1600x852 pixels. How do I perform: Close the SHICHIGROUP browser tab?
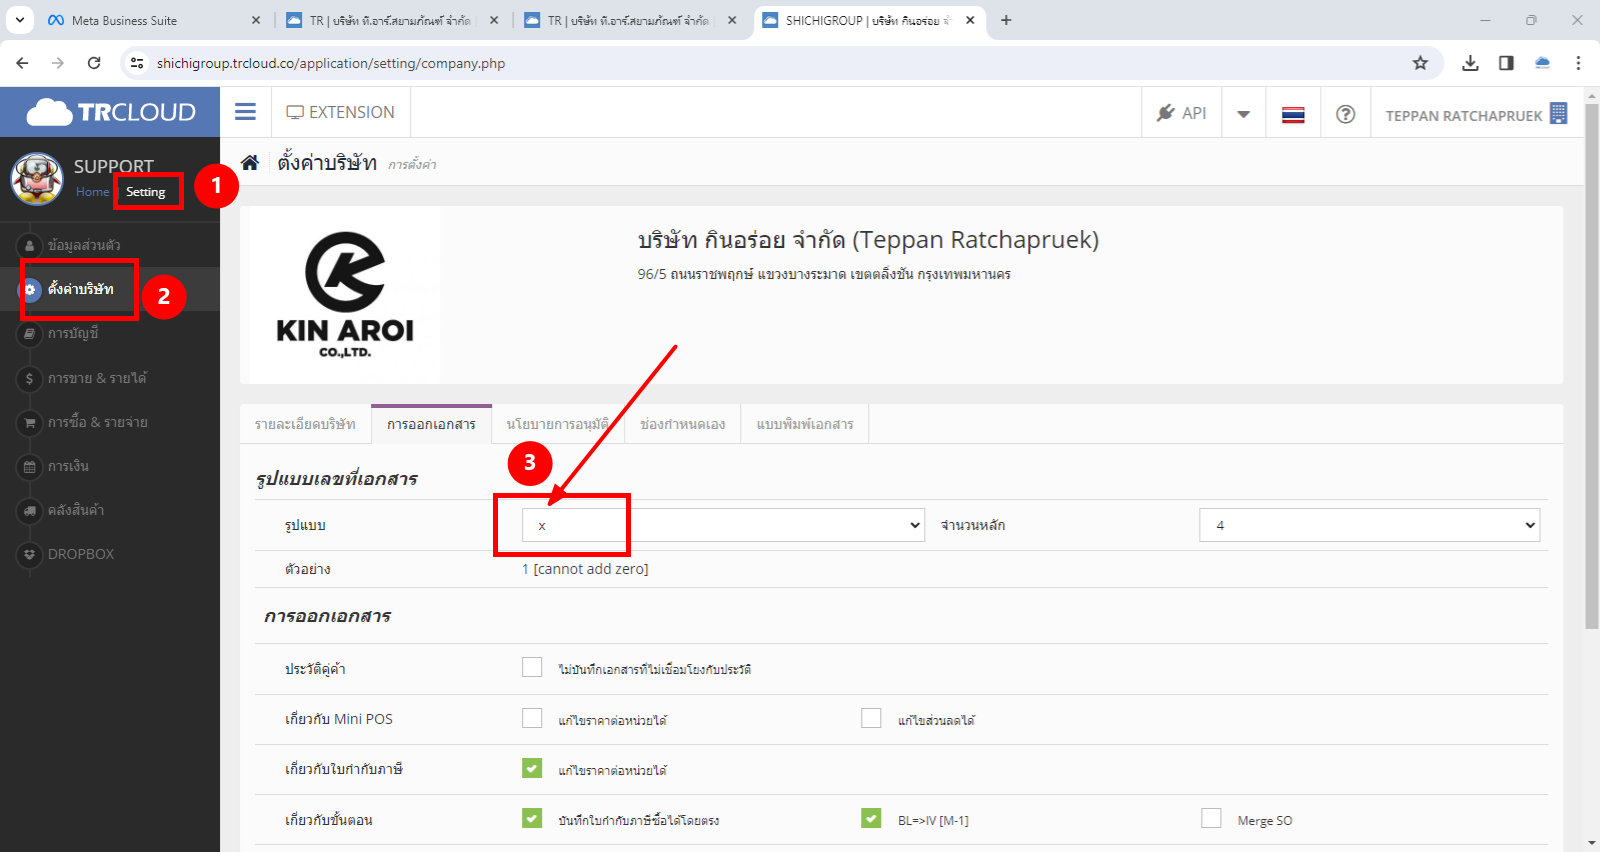coord(970,20)
